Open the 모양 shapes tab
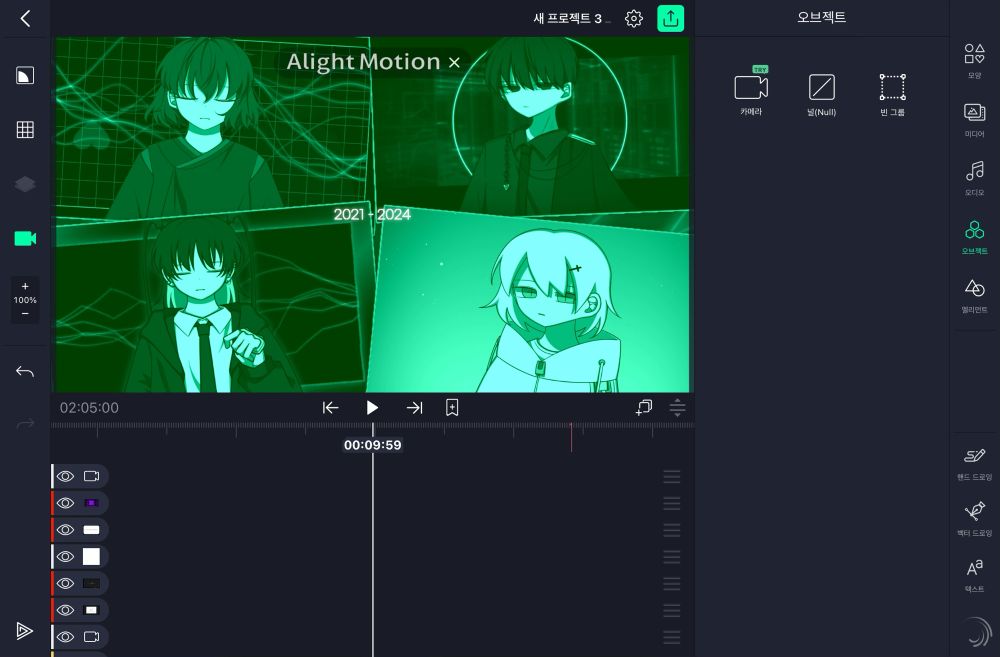1000x657 pixels. coord(974,61)
